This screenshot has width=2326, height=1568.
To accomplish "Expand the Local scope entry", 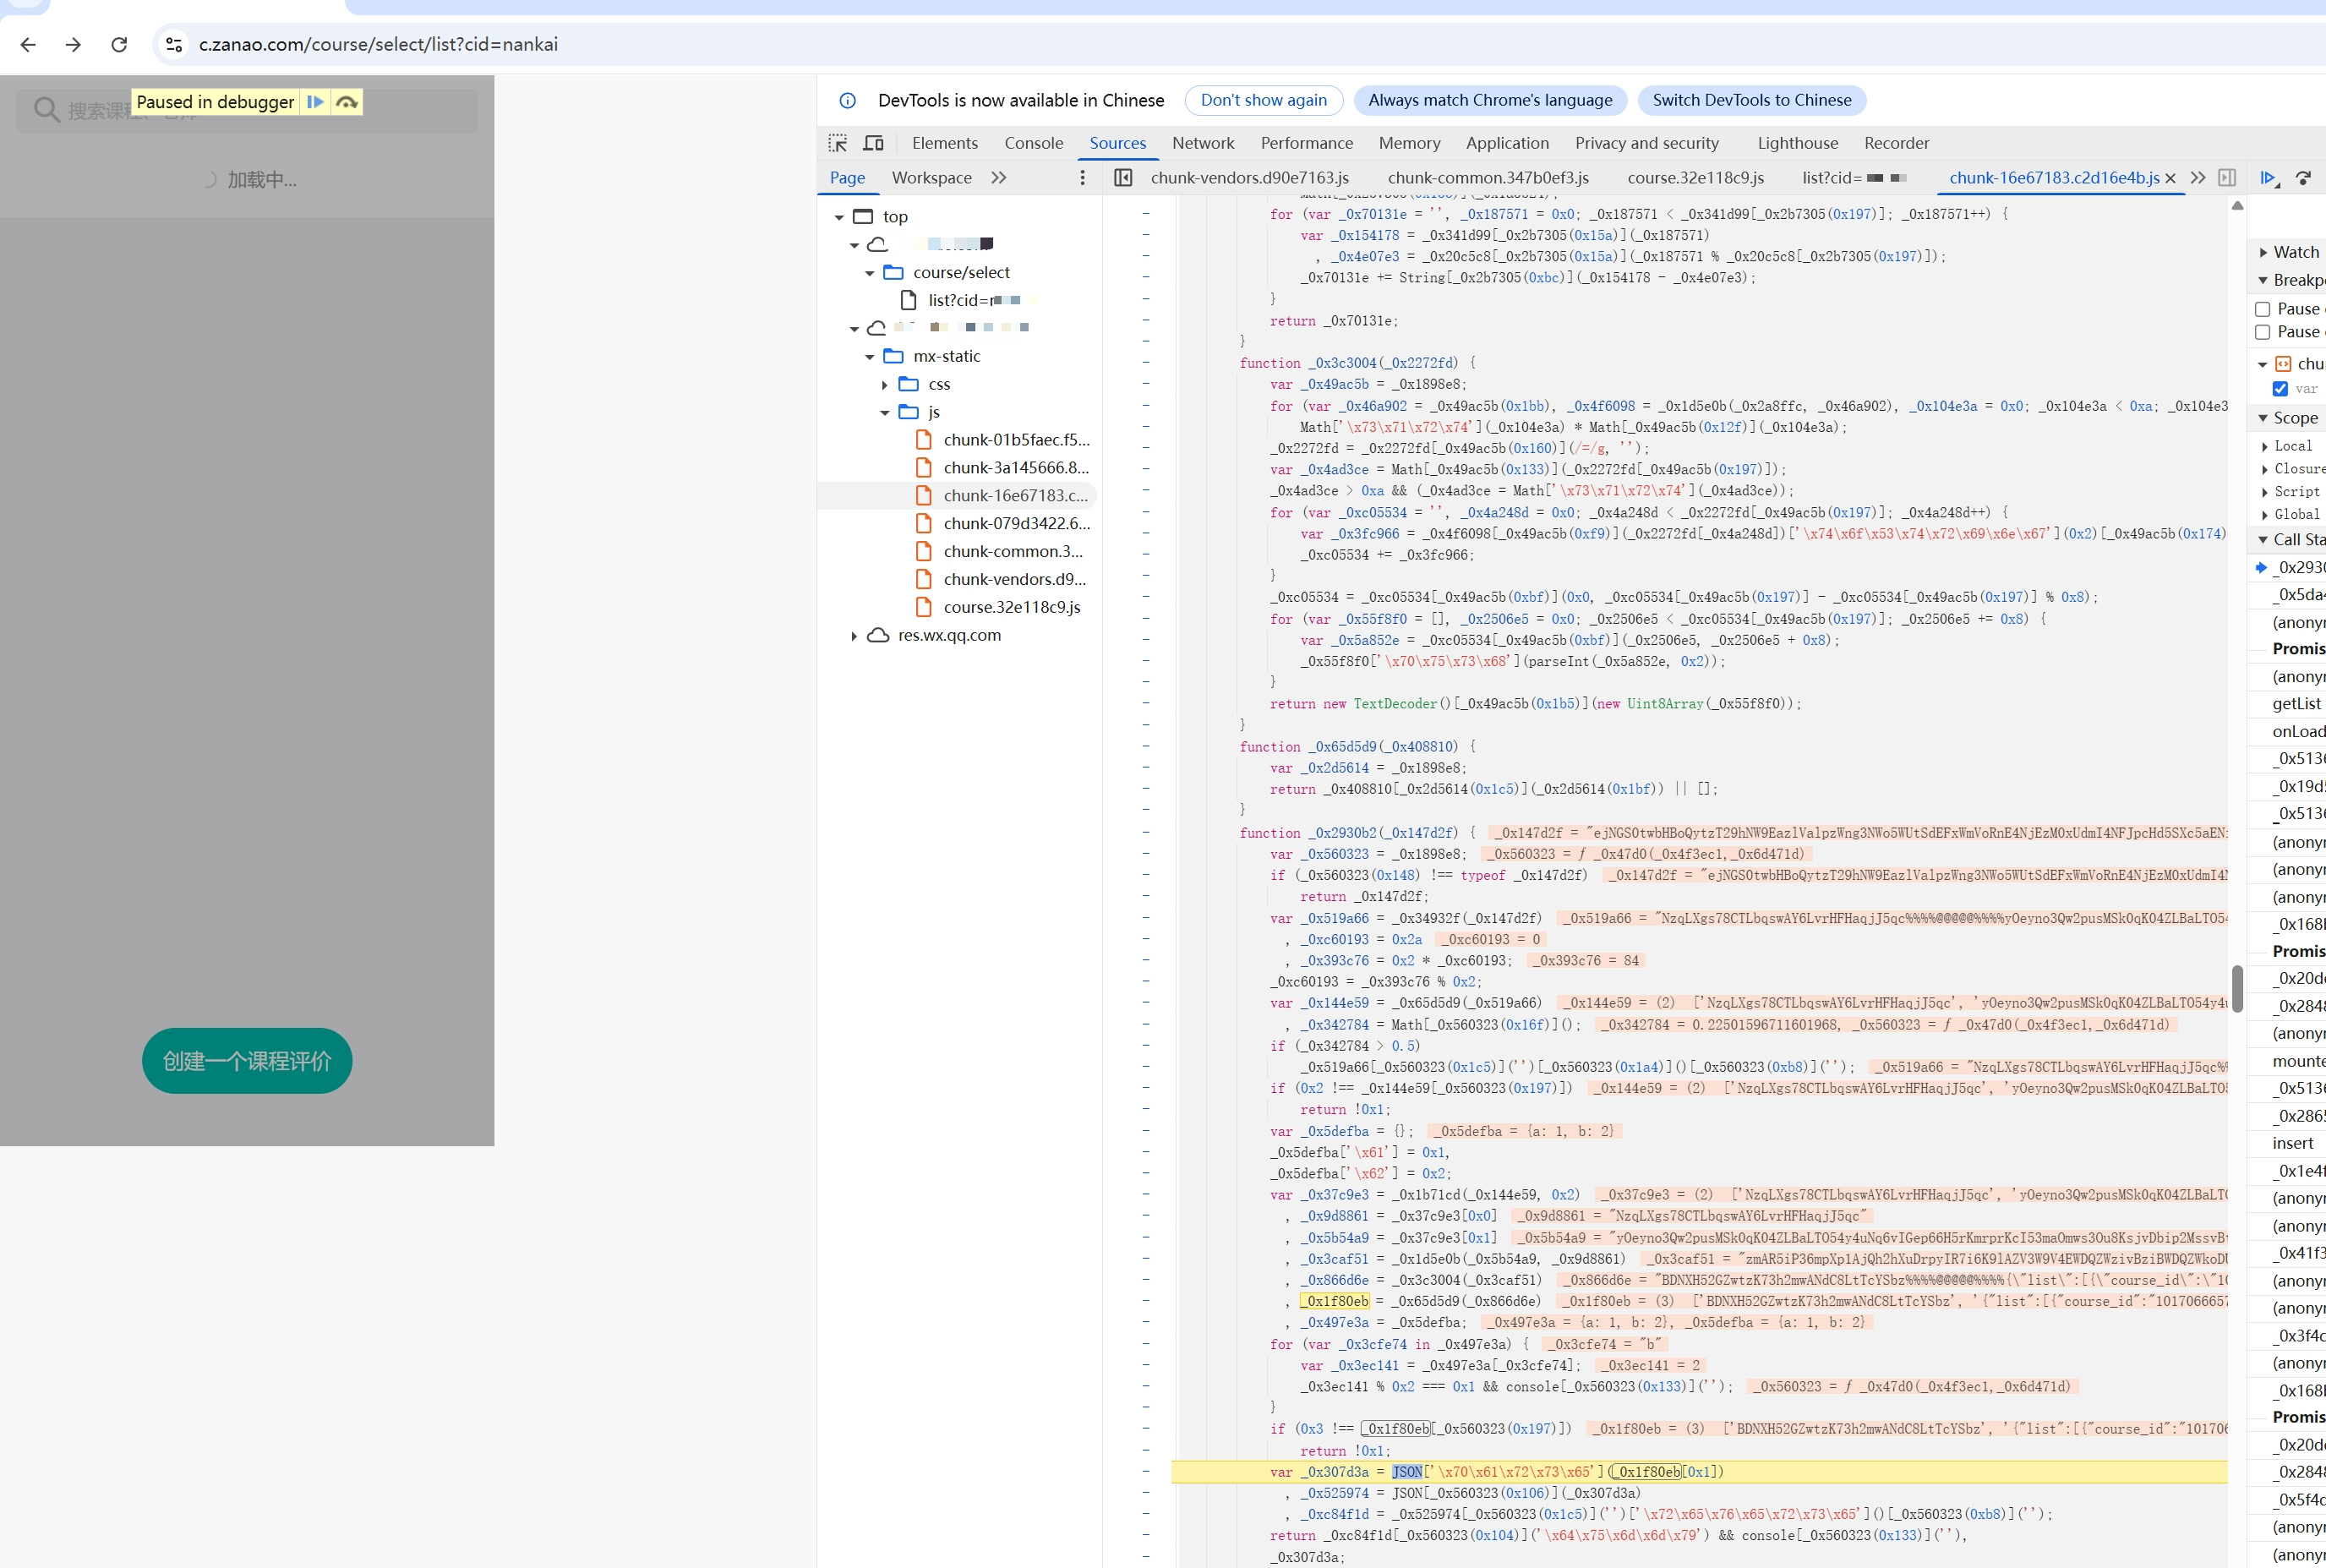I will click(2265, 446).
